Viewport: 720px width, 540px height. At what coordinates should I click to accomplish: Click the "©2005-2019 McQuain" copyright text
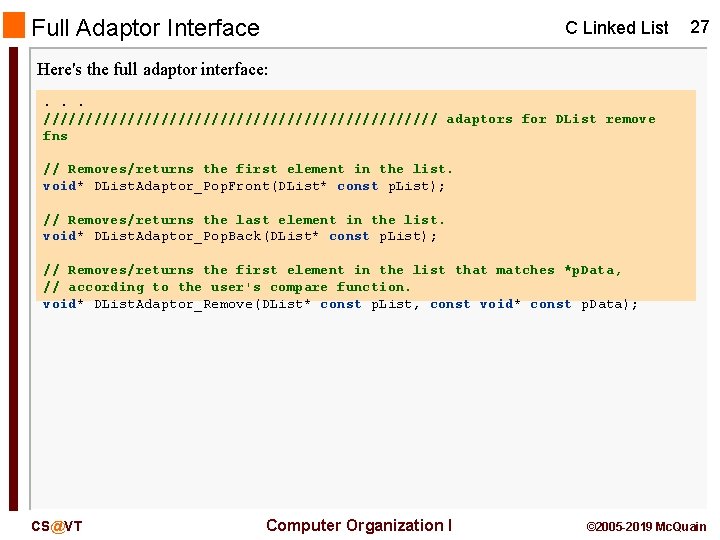(647, 527)
